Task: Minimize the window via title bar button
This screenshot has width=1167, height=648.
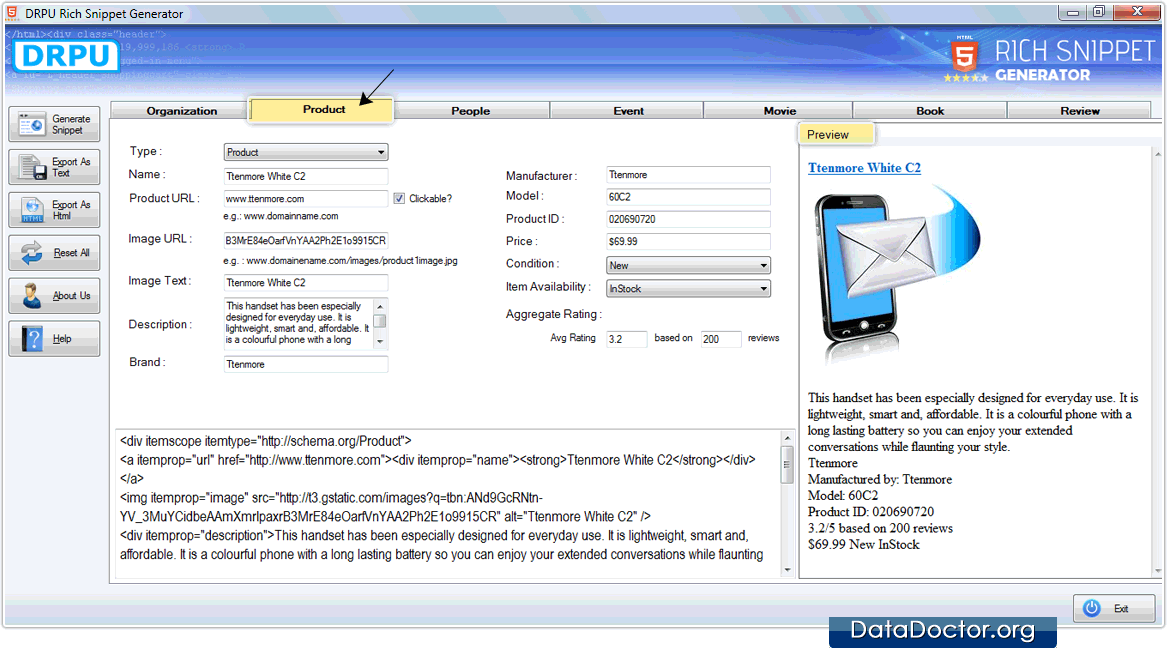Action: 1072,12
